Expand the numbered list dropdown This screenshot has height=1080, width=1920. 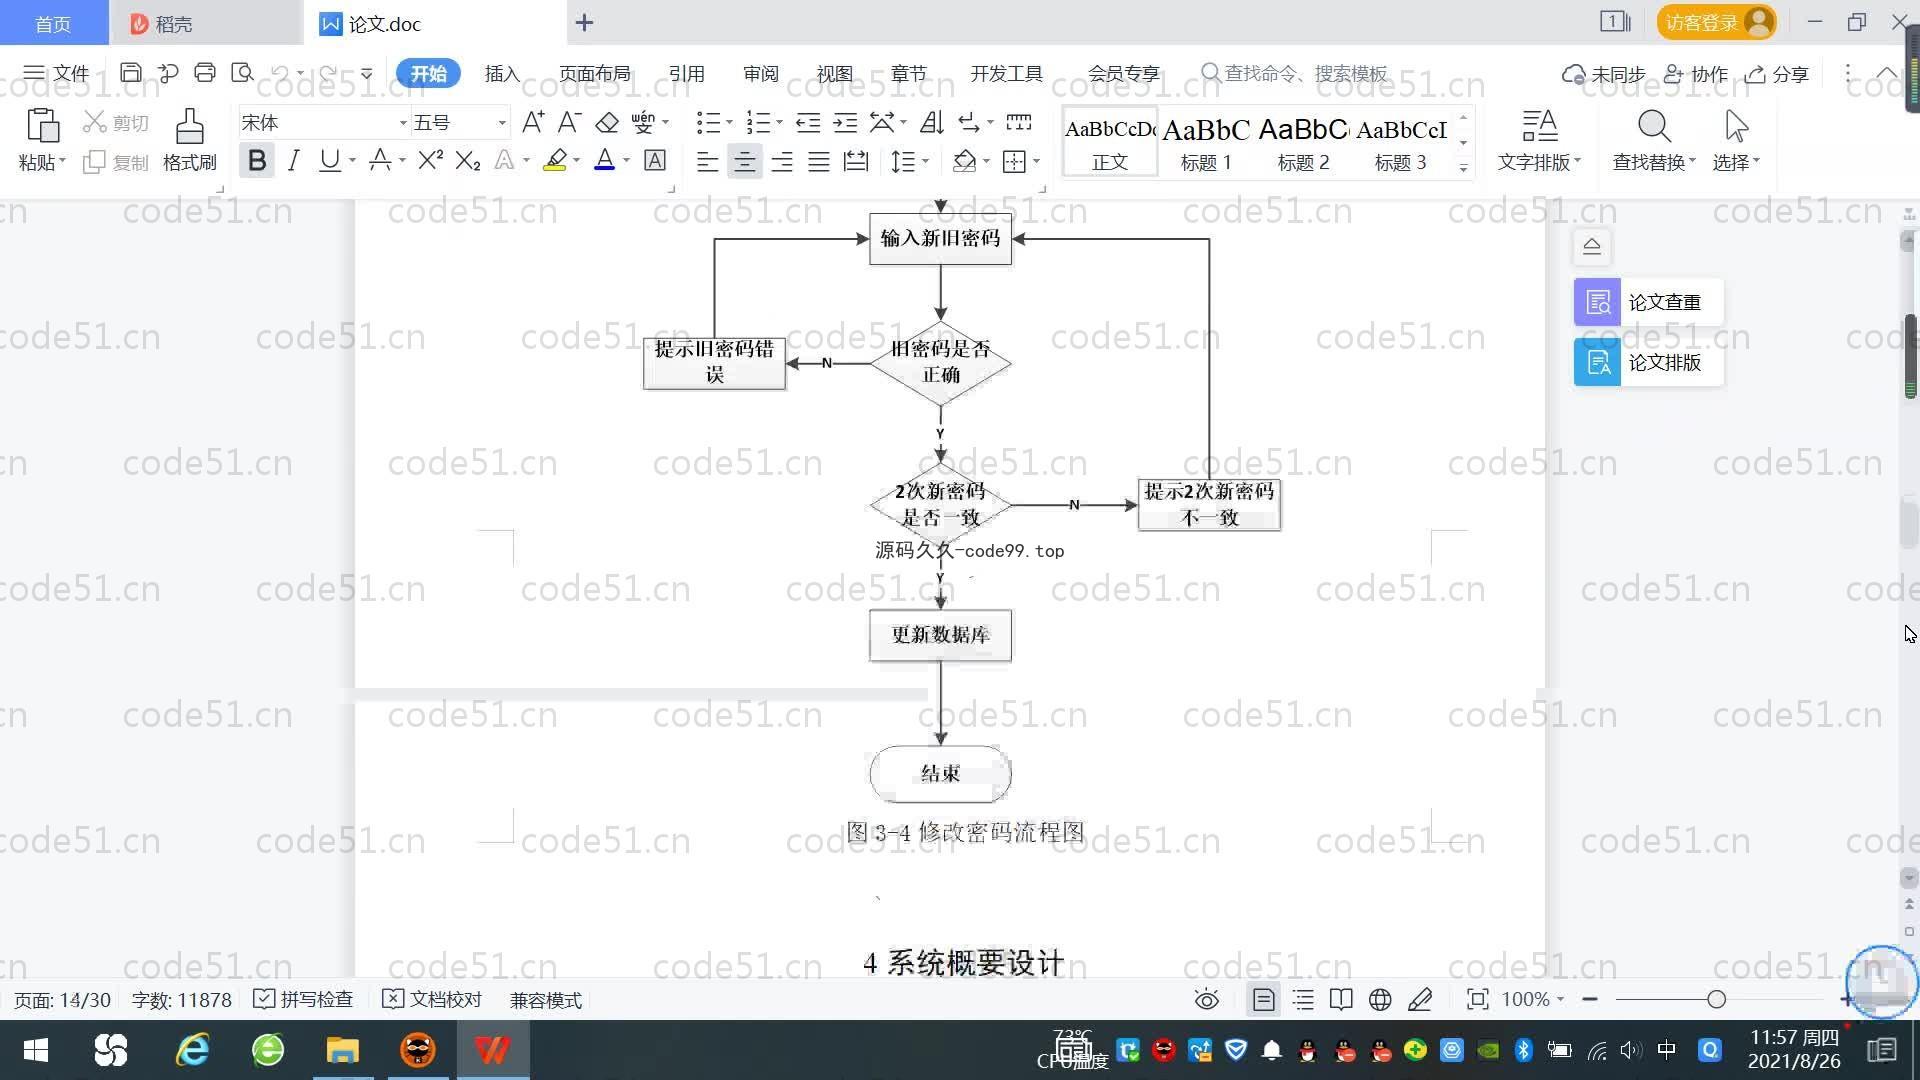[x=779, y=123]
